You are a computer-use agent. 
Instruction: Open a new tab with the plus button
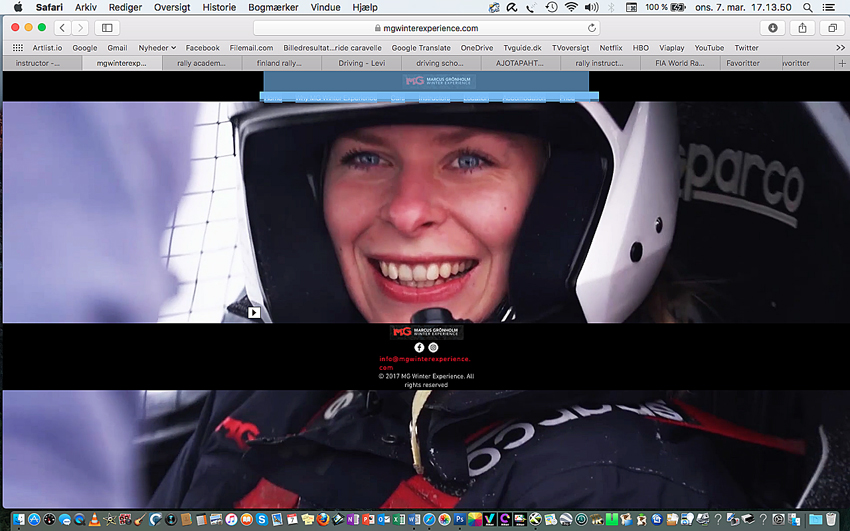coord(842,63)
